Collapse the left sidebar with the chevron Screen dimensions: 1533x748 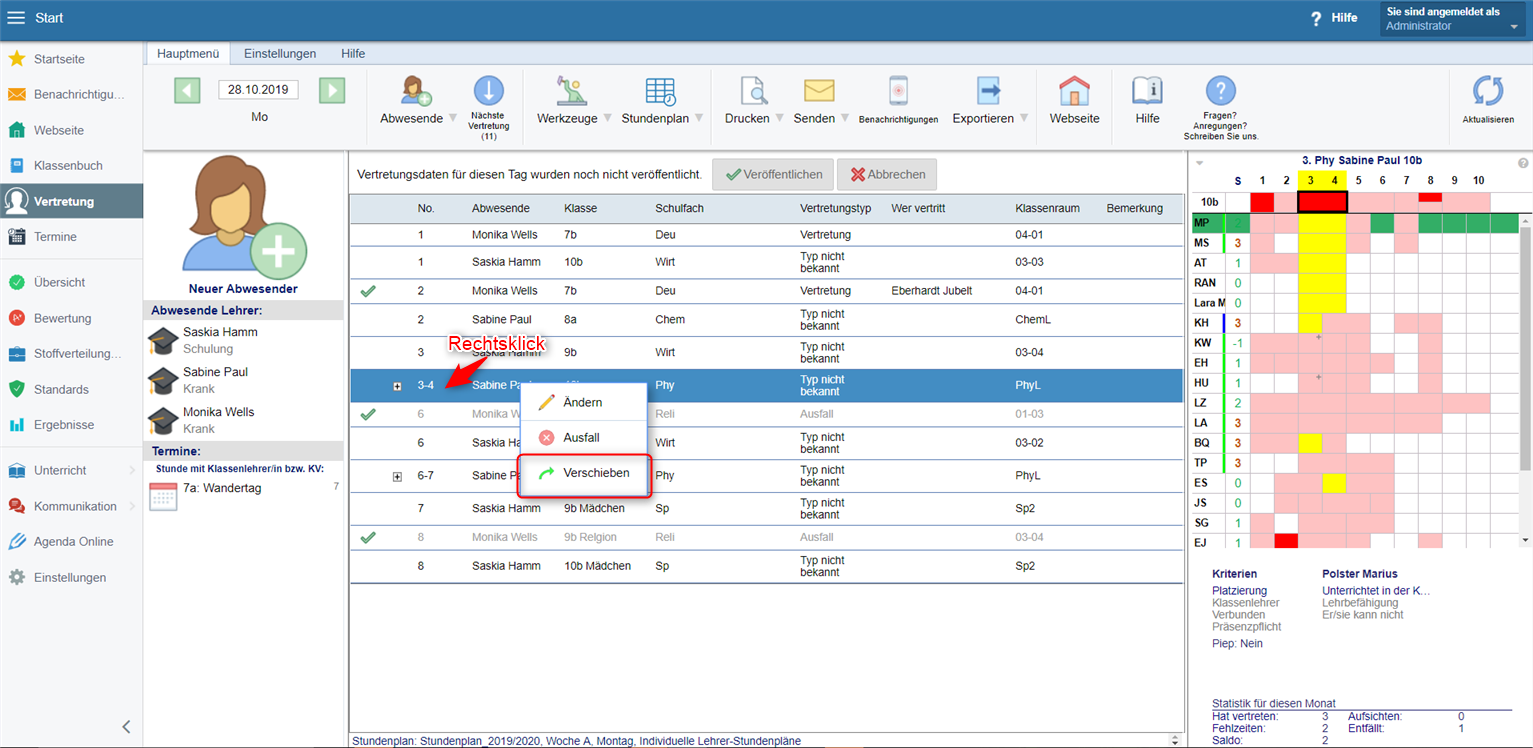[126, 727]
